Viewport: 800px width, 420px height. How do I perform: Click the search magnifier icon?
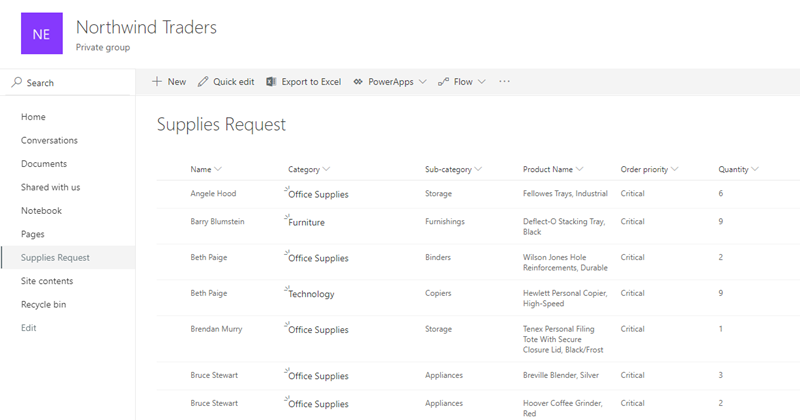coord(16,83)
